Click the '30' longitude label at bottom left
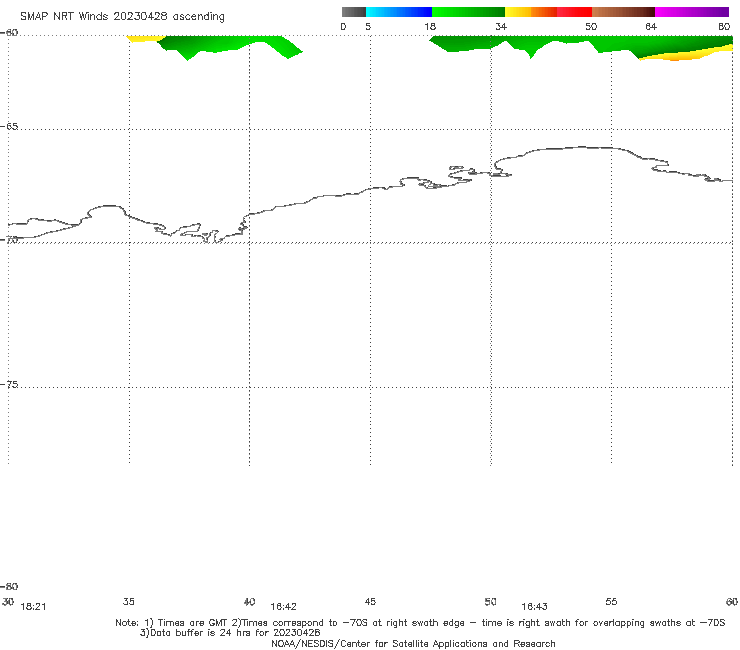Screen dimensions: 740x650 tap(8, 602)
